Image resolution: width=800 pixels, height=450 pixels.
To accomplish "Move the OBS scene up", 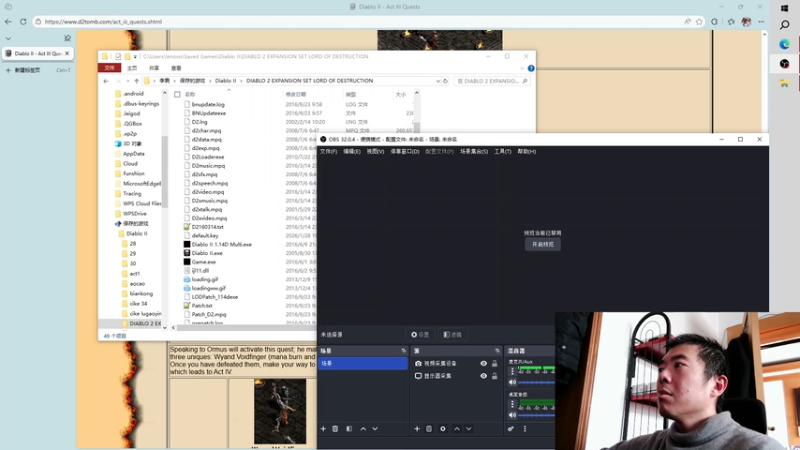I will point(363,429).
